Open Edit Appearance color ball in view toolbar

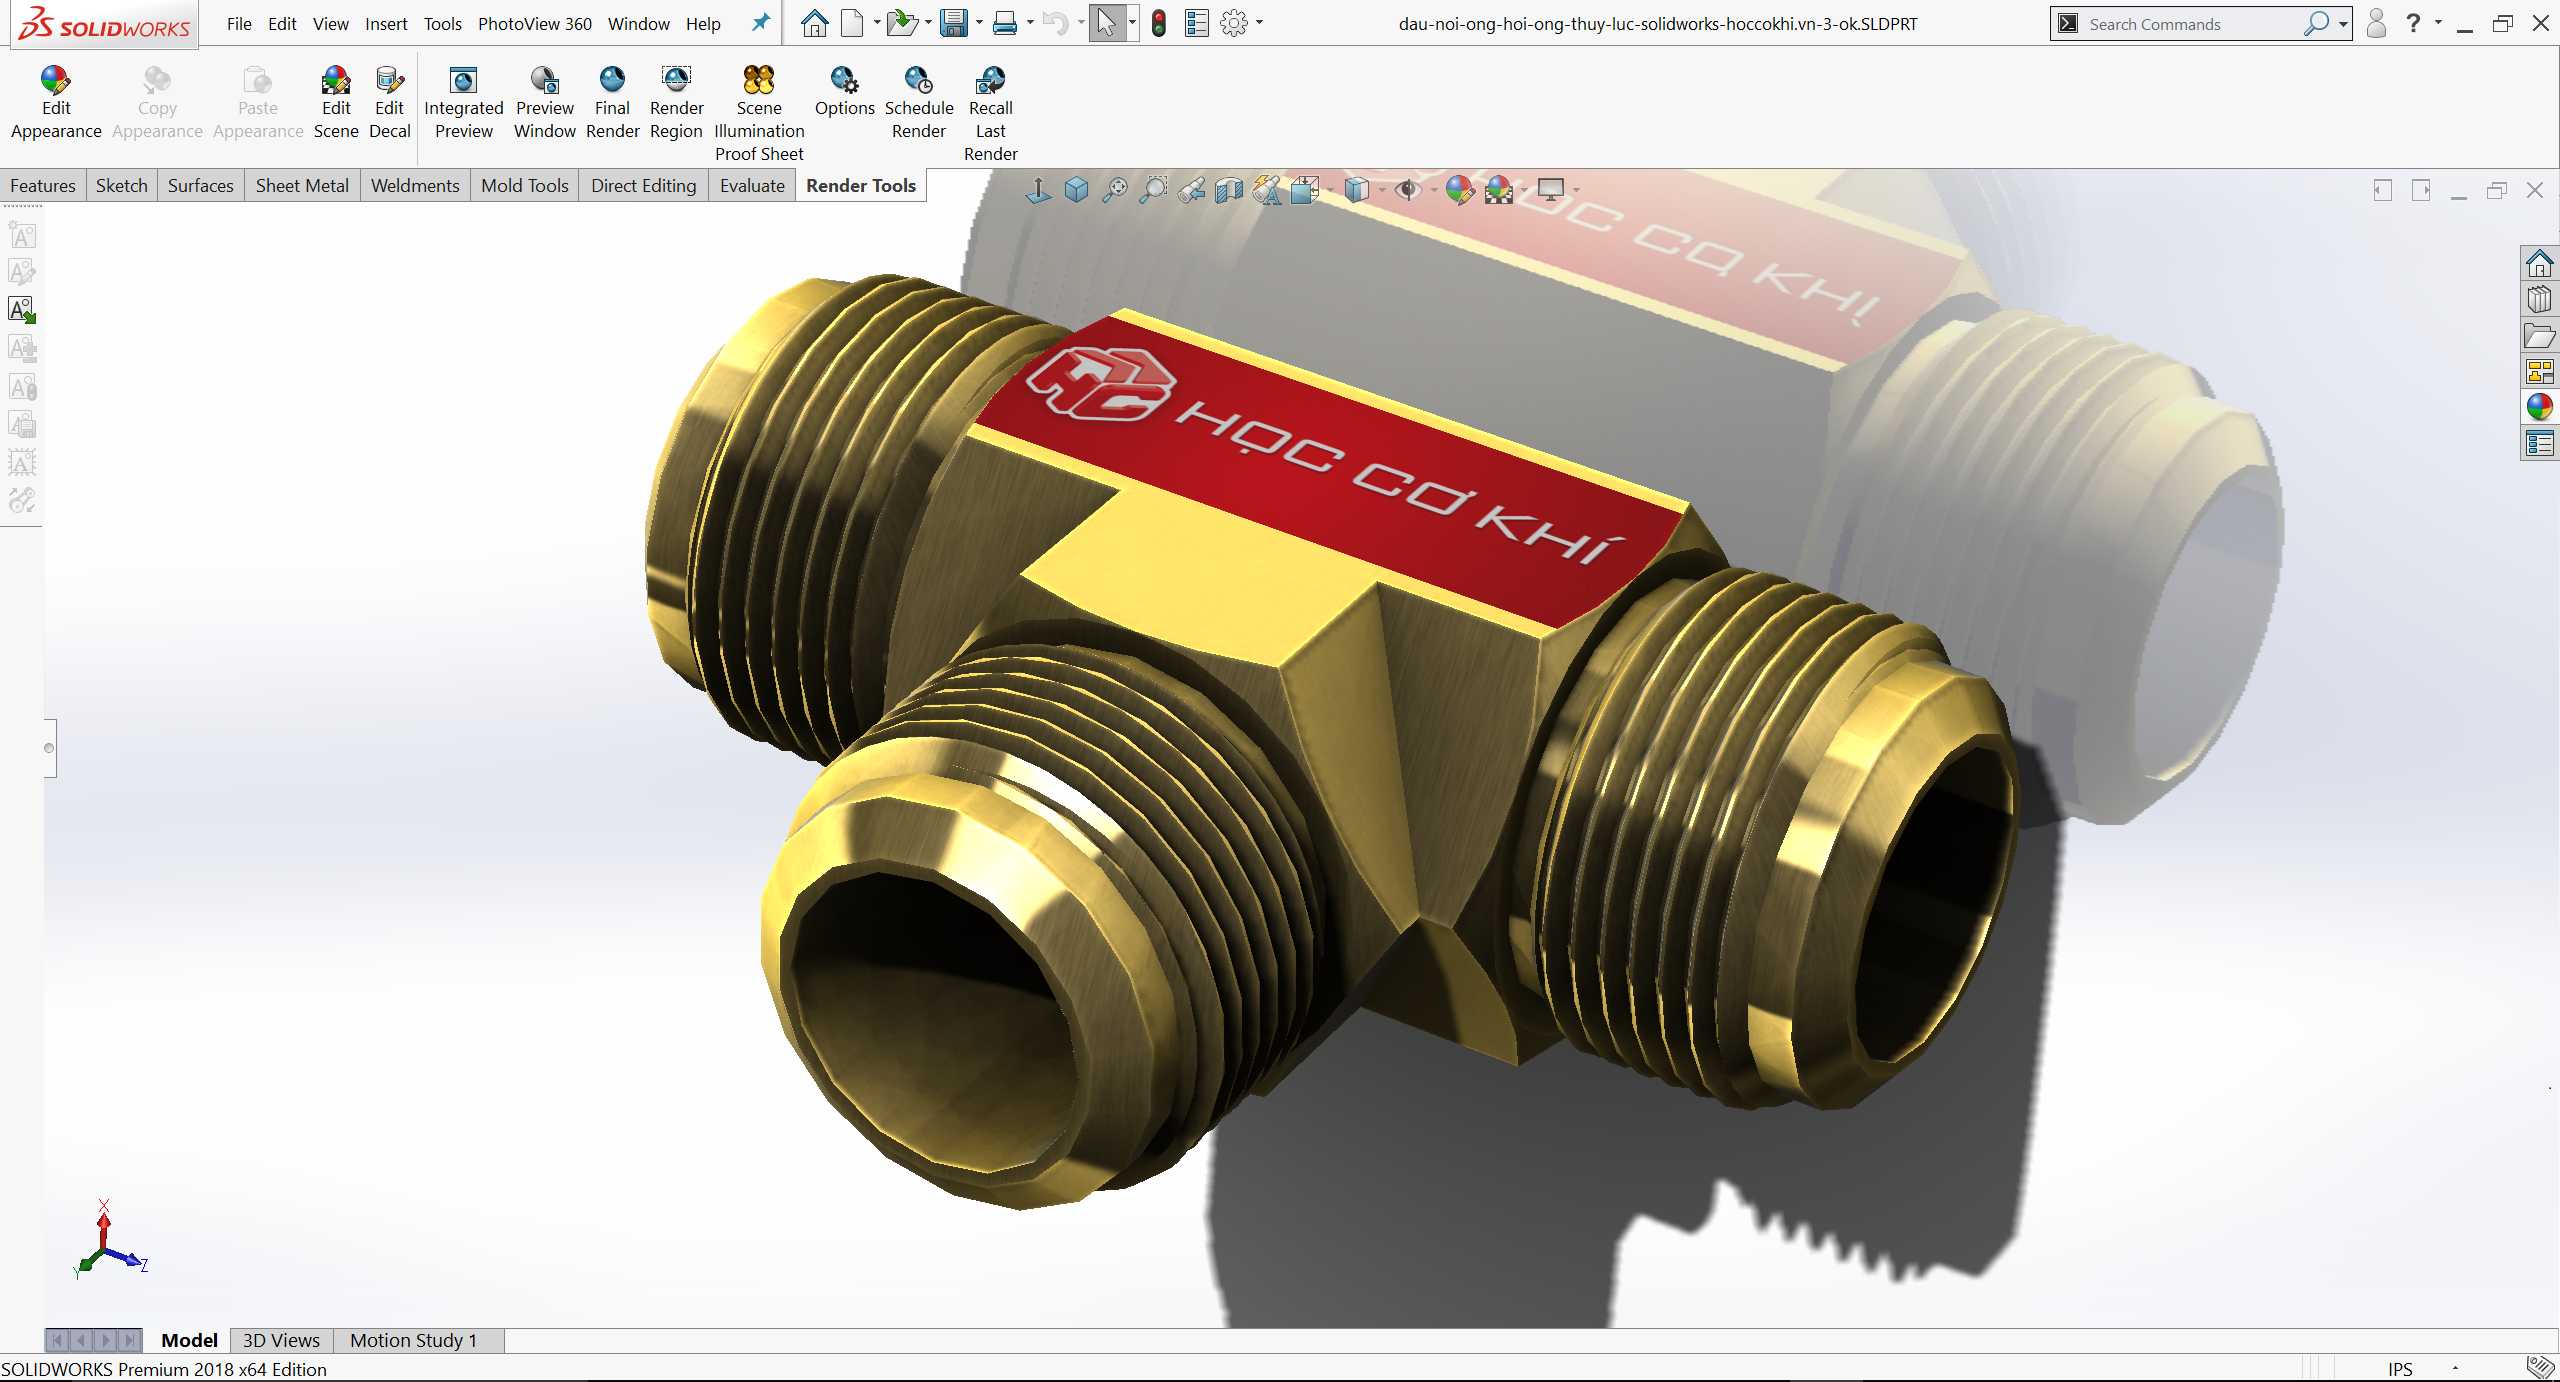pos(1459,189)
